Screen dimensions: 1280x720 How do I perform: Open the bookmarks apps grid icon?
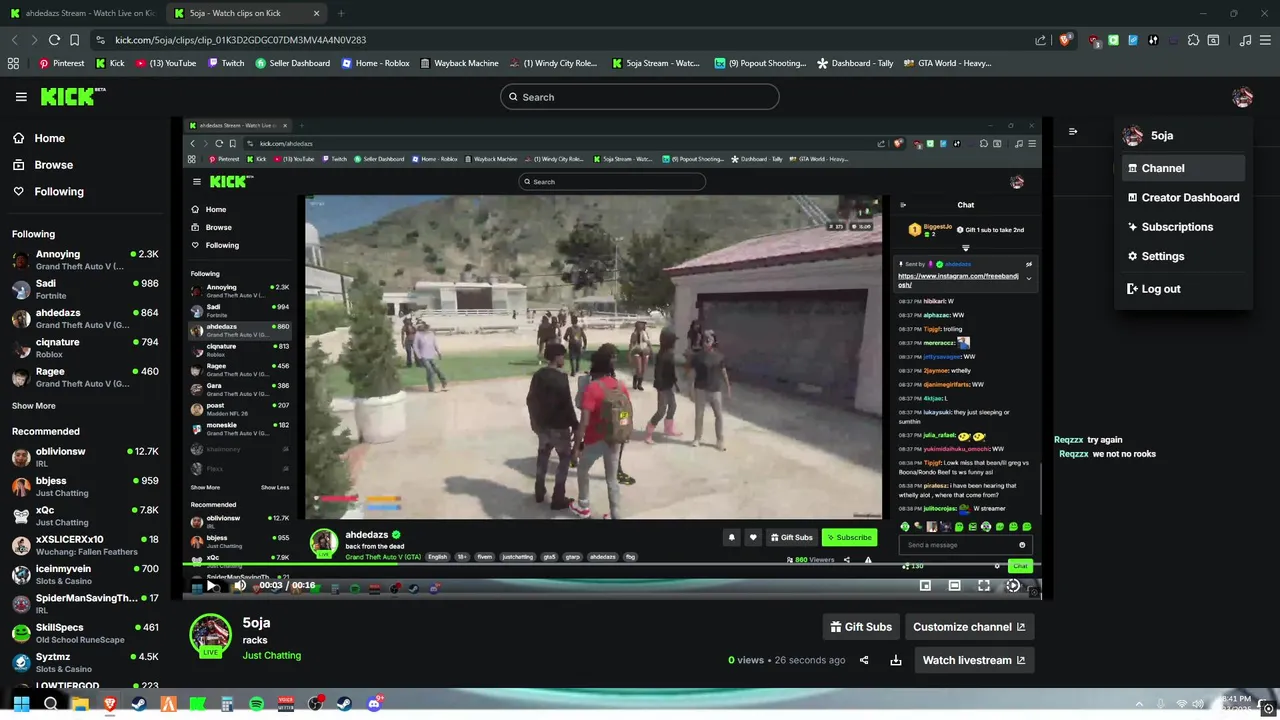point(13,63)
